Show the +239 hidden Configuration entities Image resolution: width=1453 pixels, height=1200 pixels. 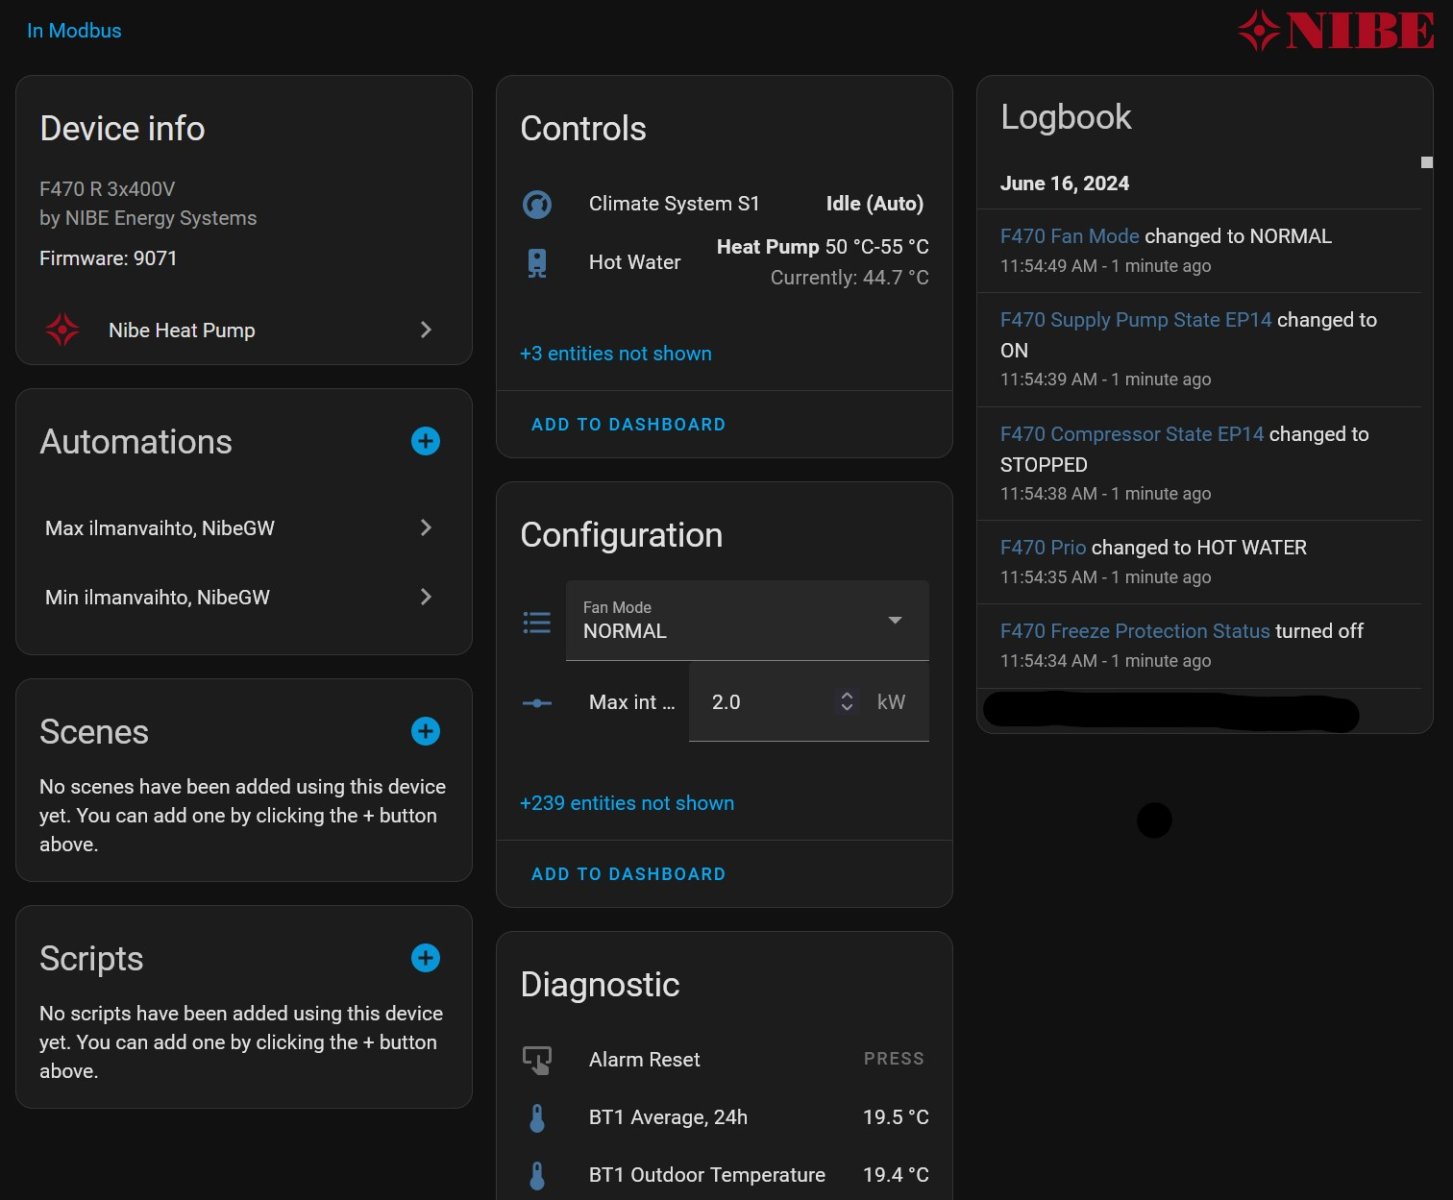coord(626,803)
